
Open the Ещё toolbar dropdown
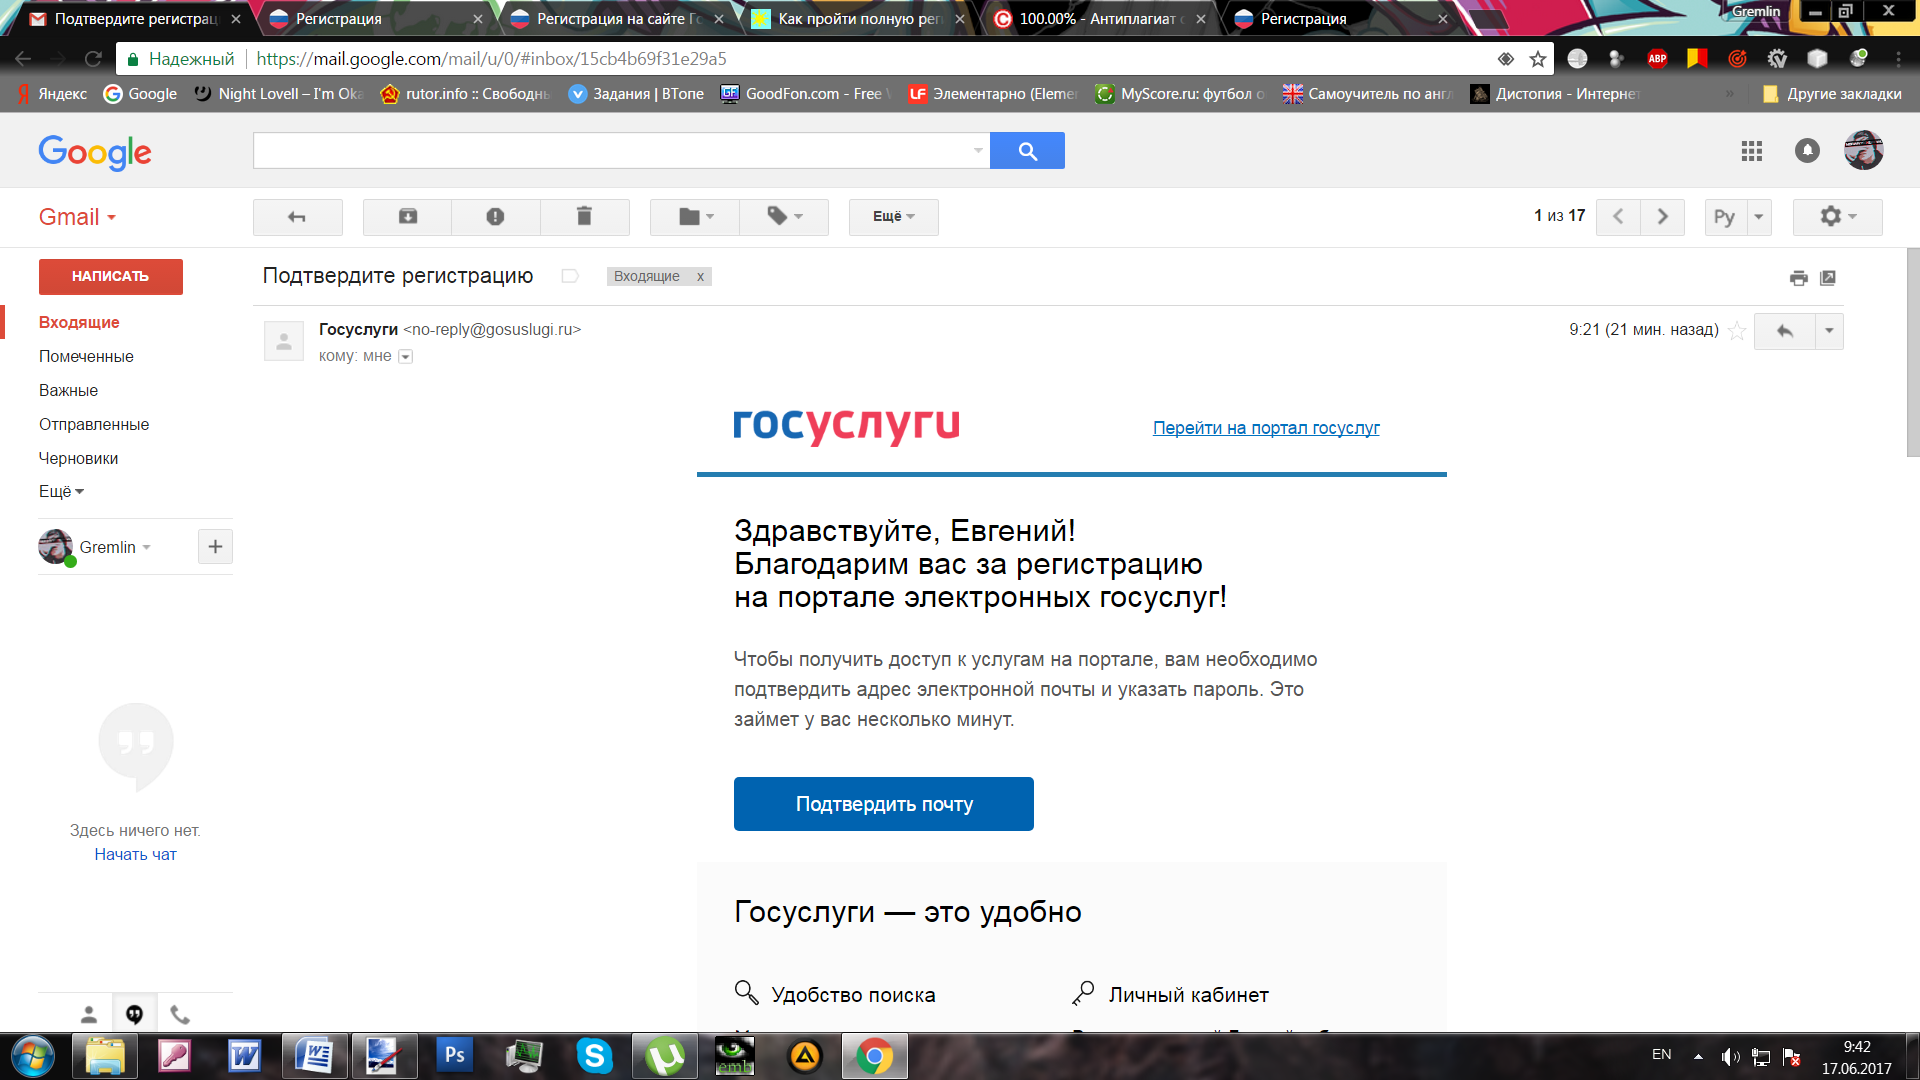[x=893, y=217]
